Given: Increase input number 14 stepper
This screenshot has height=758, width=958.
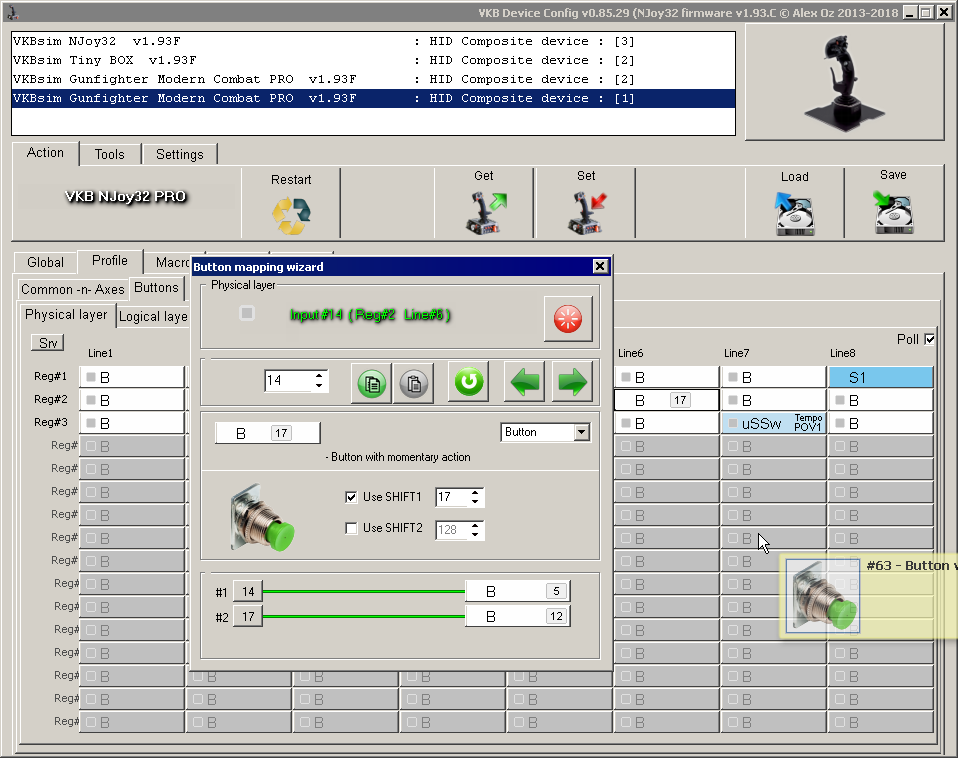Looking at the screenshot, I should 319,376.
